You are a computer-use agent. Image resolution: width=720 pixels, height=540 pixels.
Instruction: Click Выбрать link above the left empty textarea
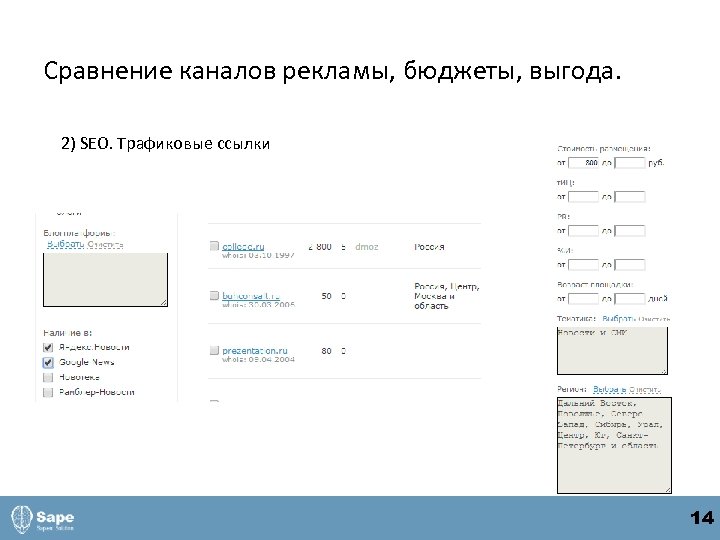66,244
